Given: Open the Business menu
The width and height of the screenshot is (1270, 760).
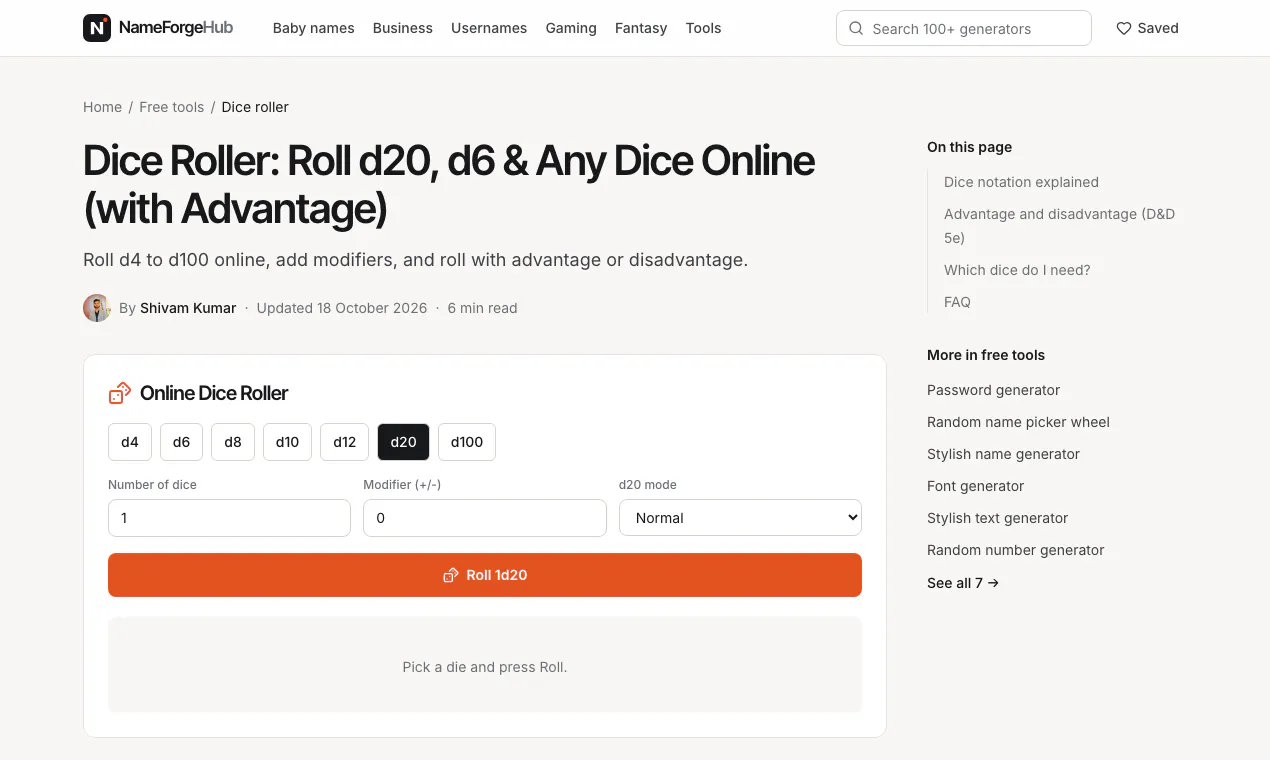Looking at the screenshot, I should click(403, 28).
